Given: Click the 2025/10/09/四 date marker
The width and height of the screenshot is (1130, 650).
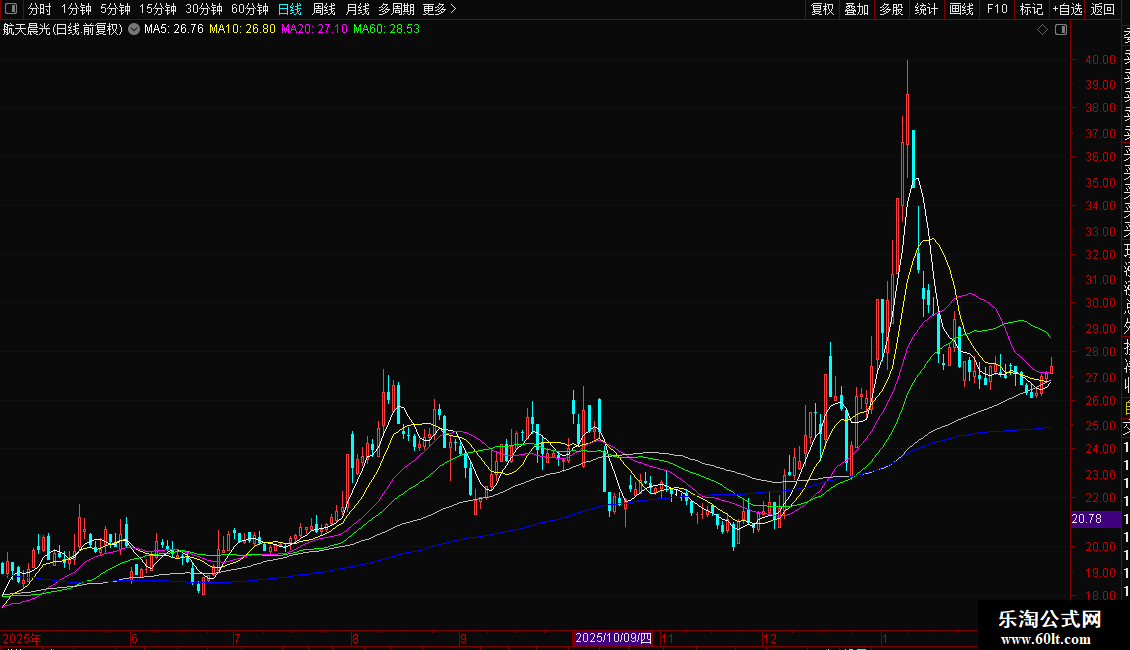Looking at the screenshot, I should click(x=613, y=638).
